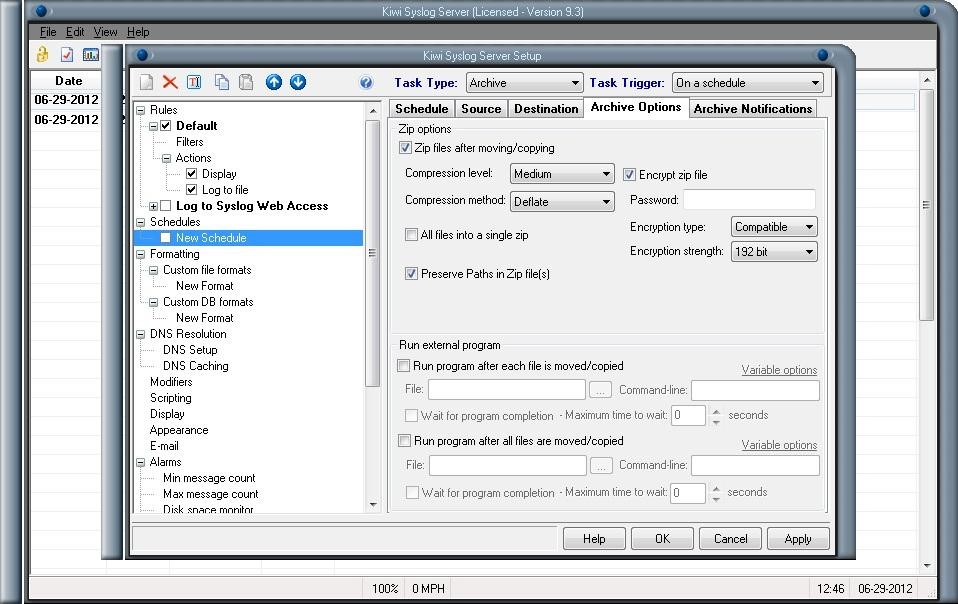Image resolution: width=958 pixels, height=604 pixels.
Task: Click the zip Password input field
Action: coord(749,200)
